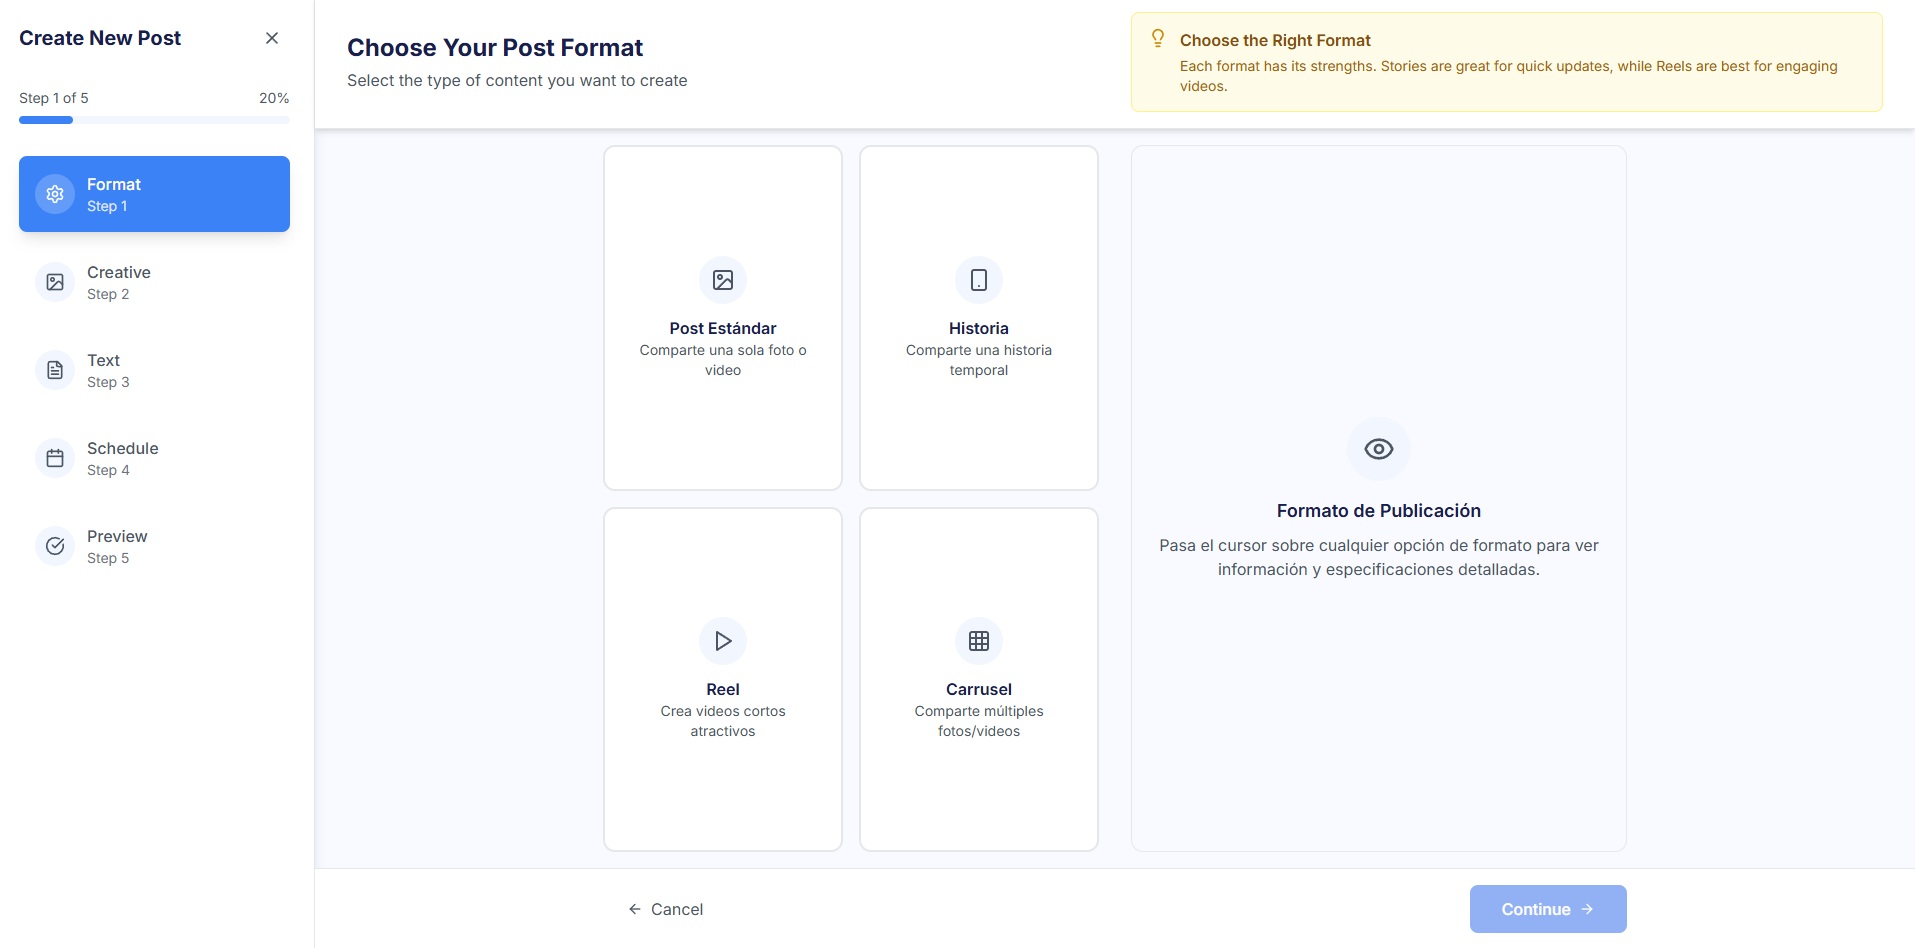
Task: Click the image icon beside Creative step
Action: click(x=55, y=282)
